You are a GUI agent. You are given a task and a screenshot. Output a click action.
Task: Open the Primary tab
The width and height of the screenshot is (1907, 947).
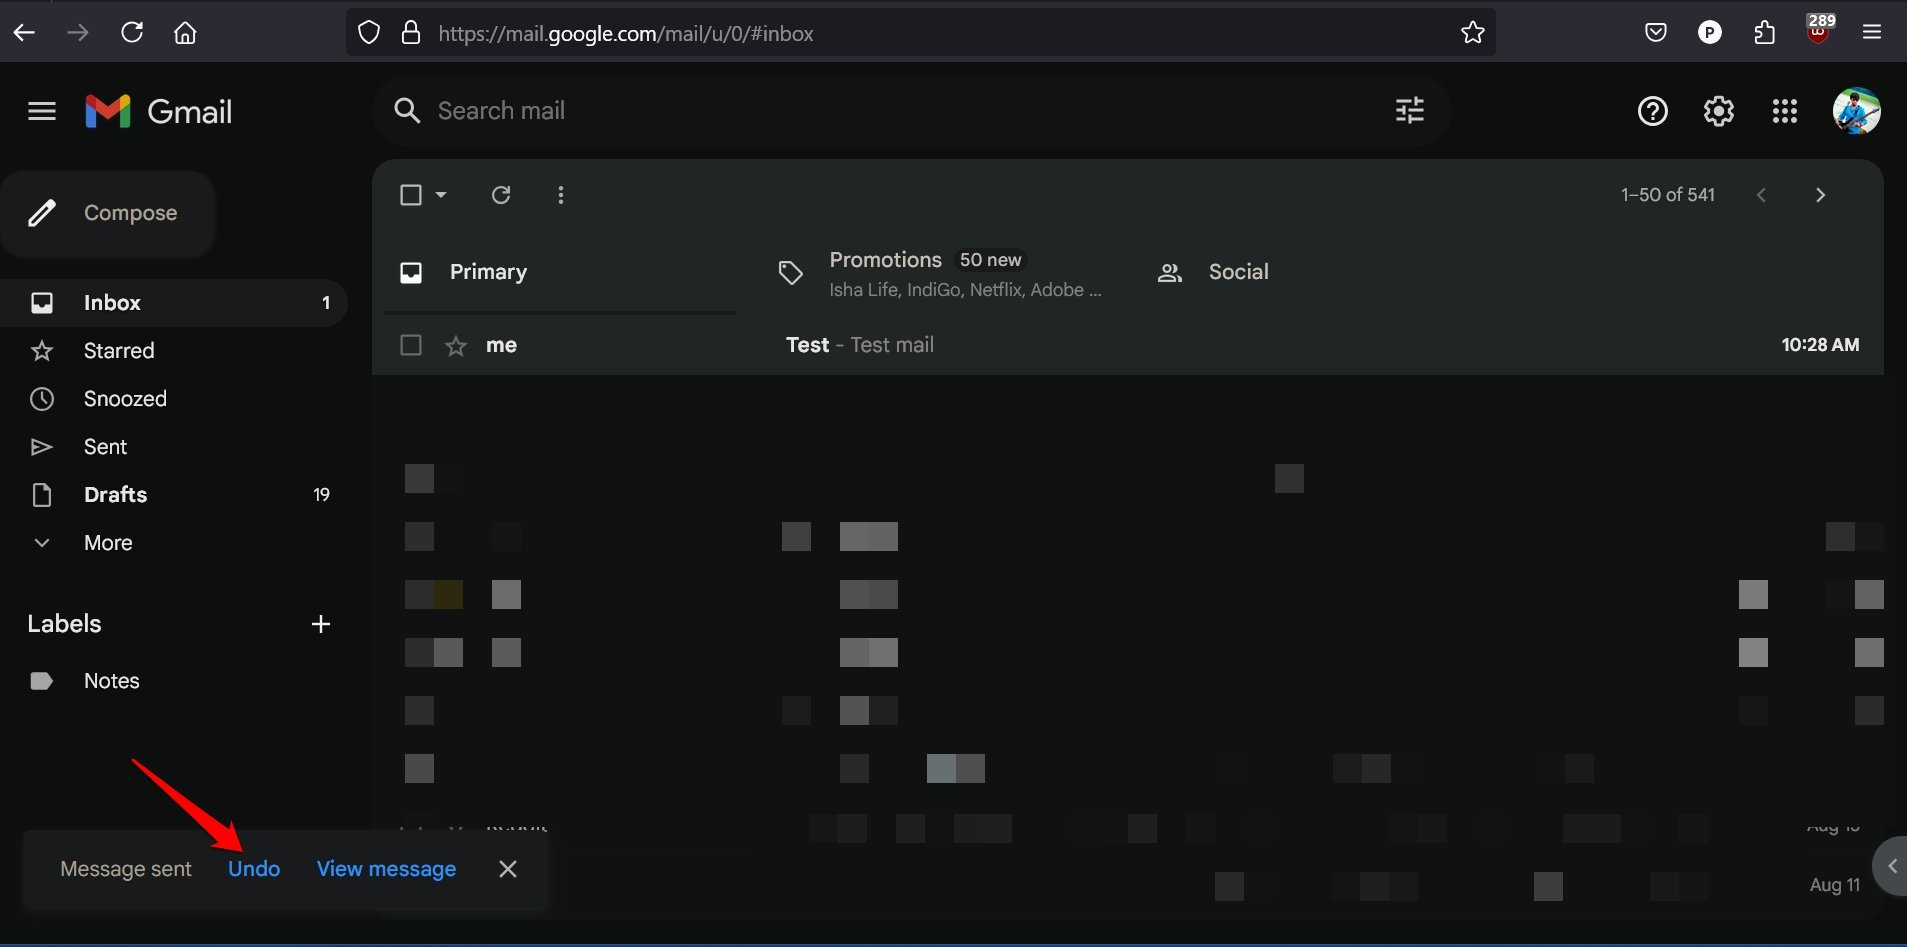coord(561,272)
